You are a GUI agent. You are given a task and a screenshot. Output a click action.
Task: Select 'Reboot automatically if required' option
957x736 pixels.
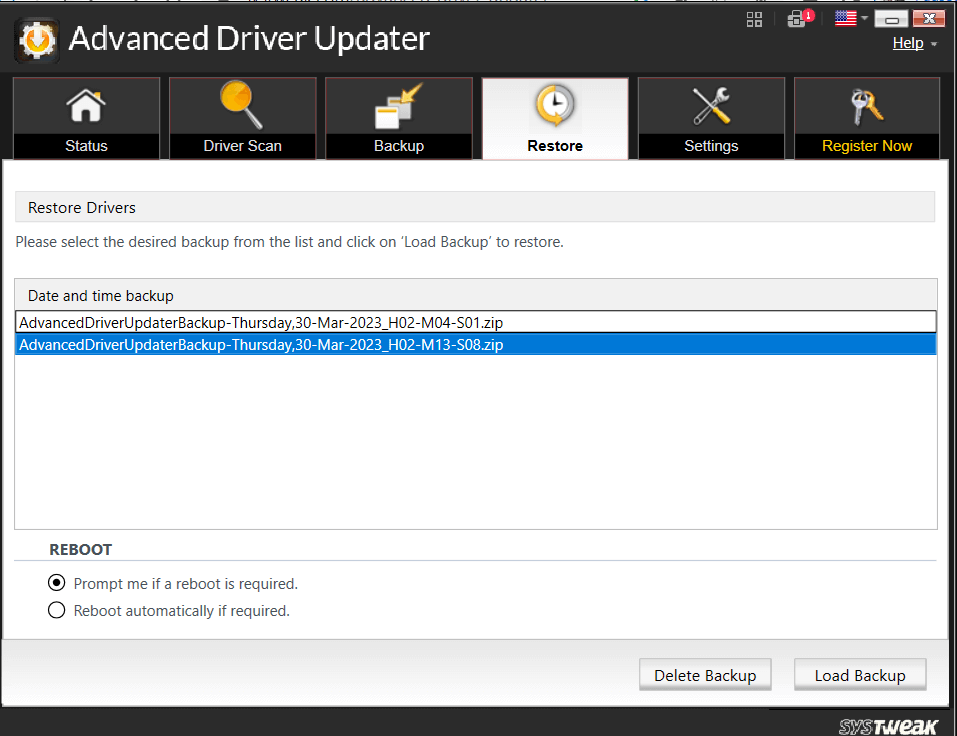coord(57,610)
